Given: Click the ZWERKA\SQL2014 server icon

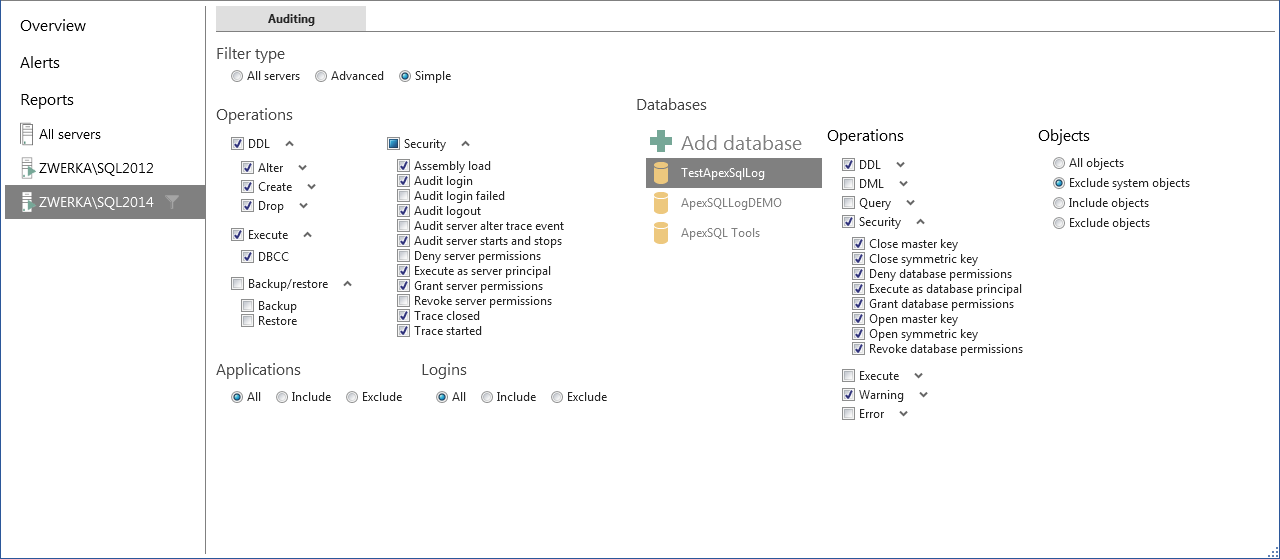Looking at the screenshot, I should coord(27,202).
